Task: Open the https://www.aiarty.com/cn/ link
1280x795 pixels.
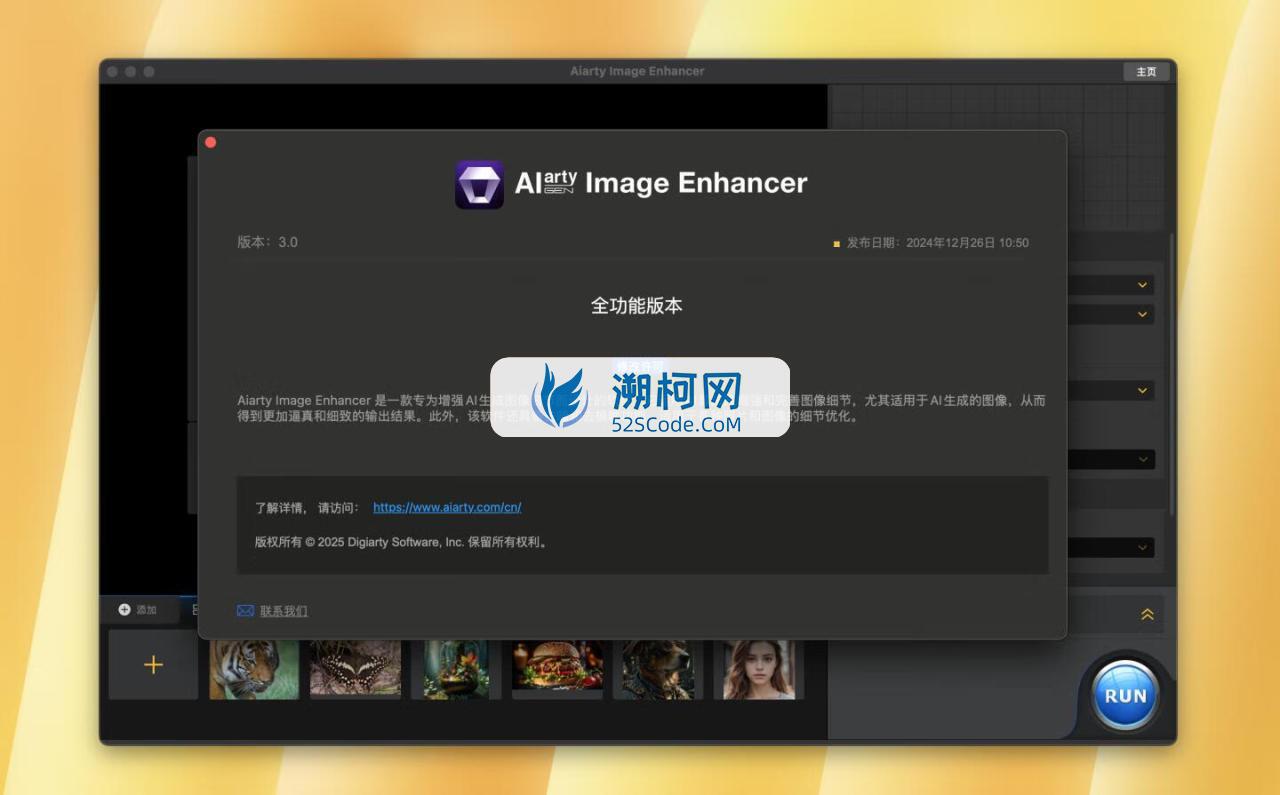Action: pyautogui.click(x=447, y=507)
